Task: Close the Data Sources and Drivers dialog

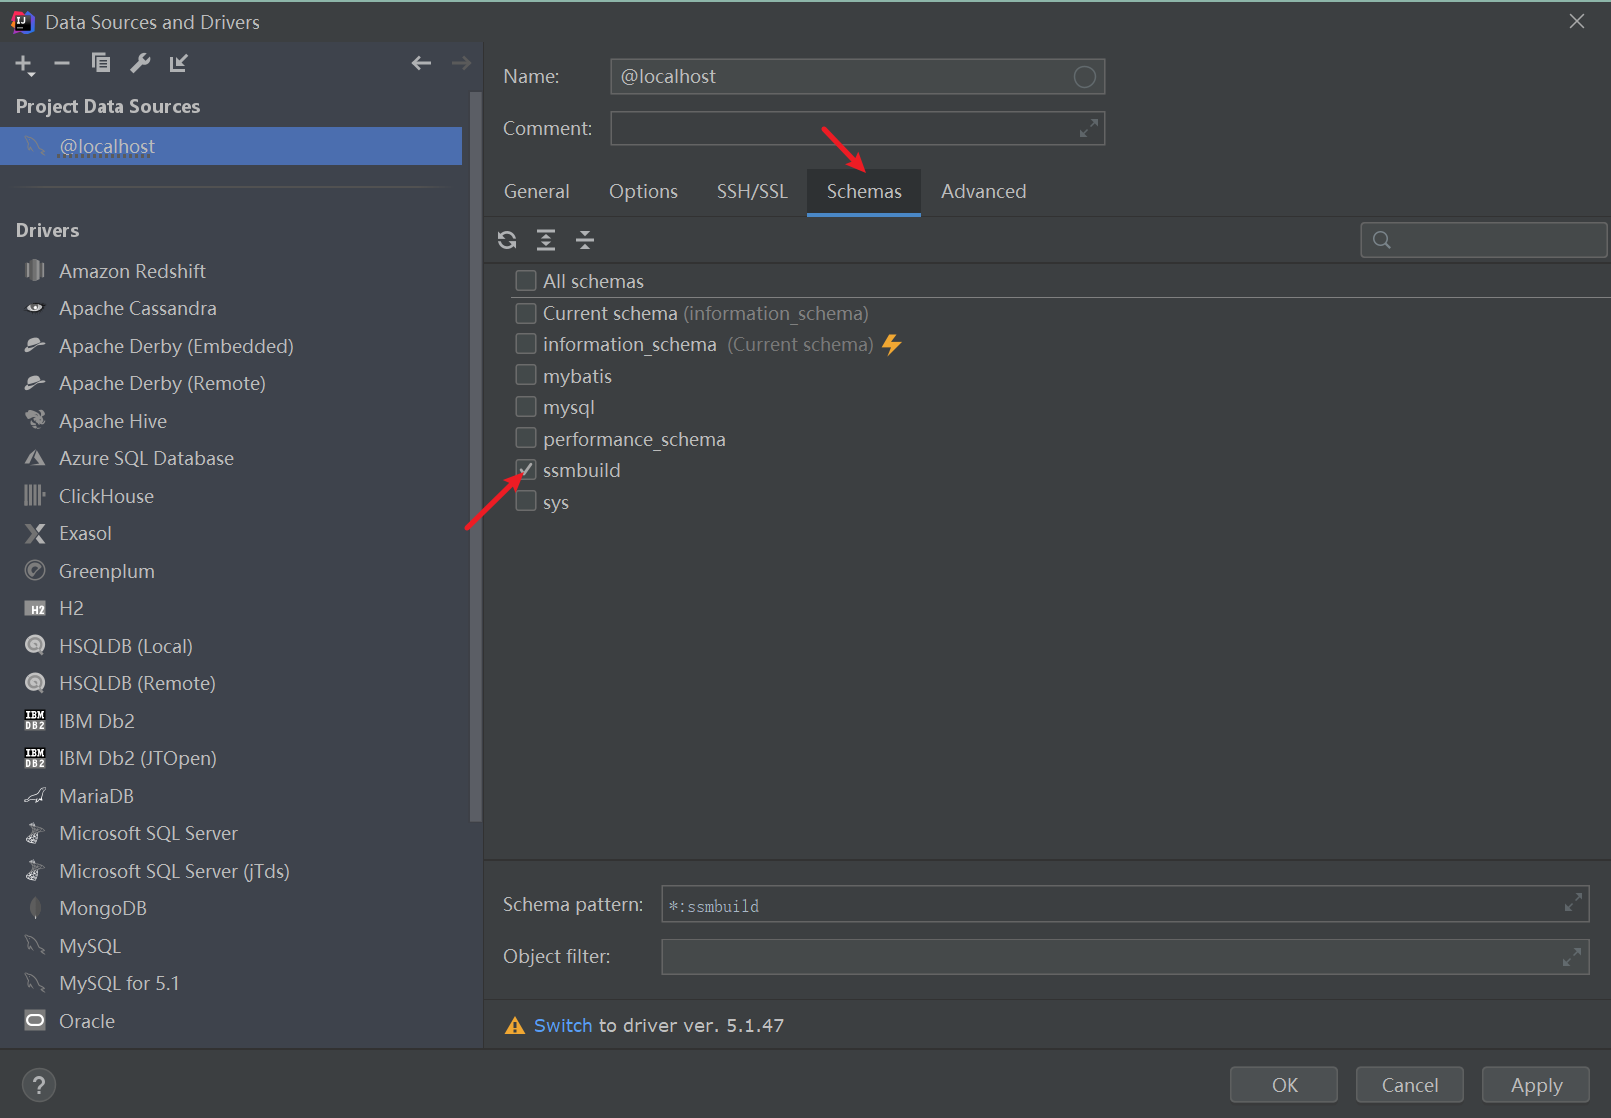Action: click(x=1577, y=21)
